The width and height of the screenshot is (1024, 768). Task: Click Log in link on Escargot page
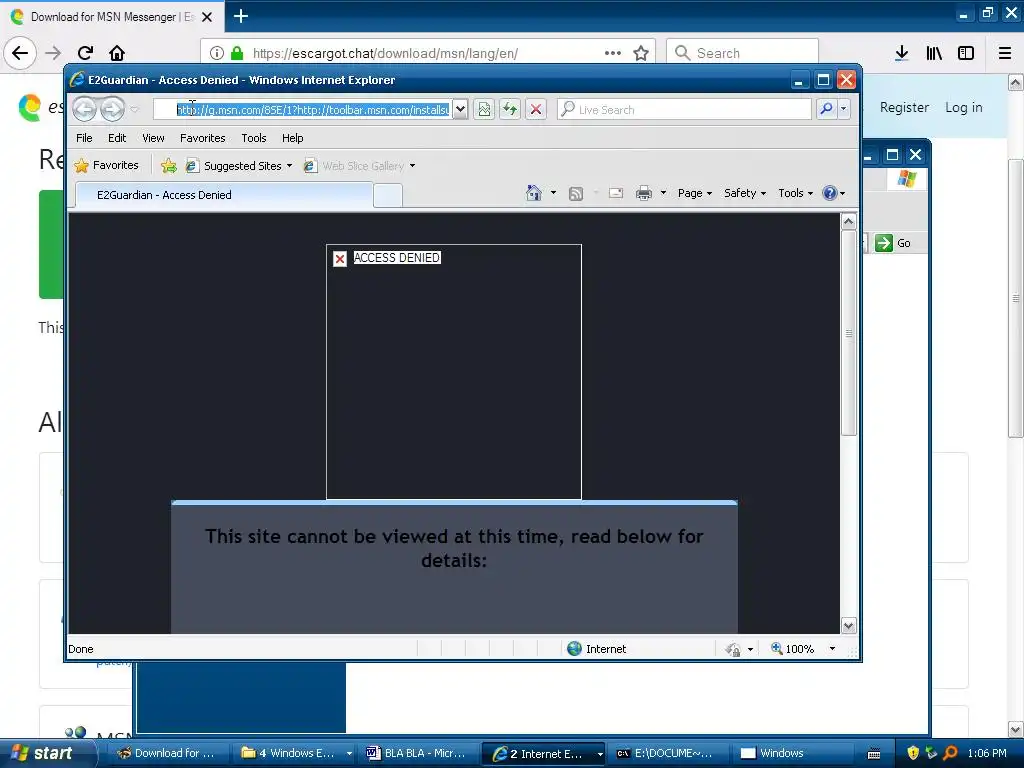963,107
